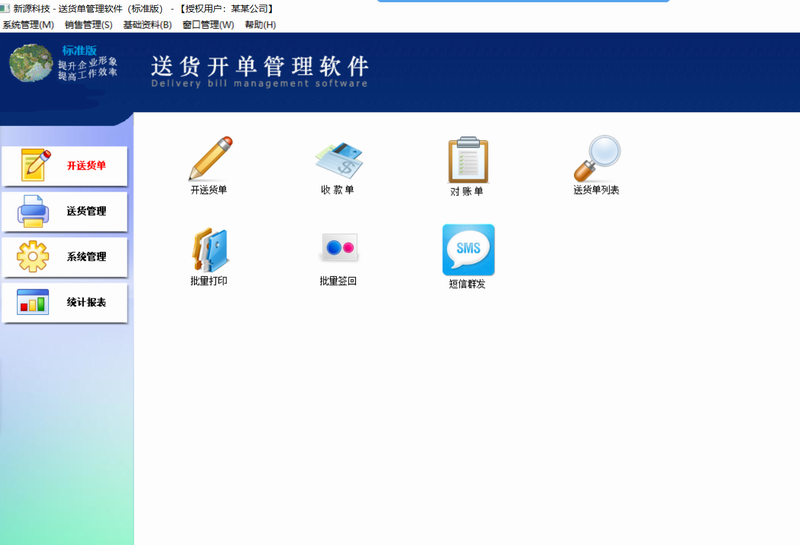
Task: Click the round logo image in header
Action: point(31,64)
